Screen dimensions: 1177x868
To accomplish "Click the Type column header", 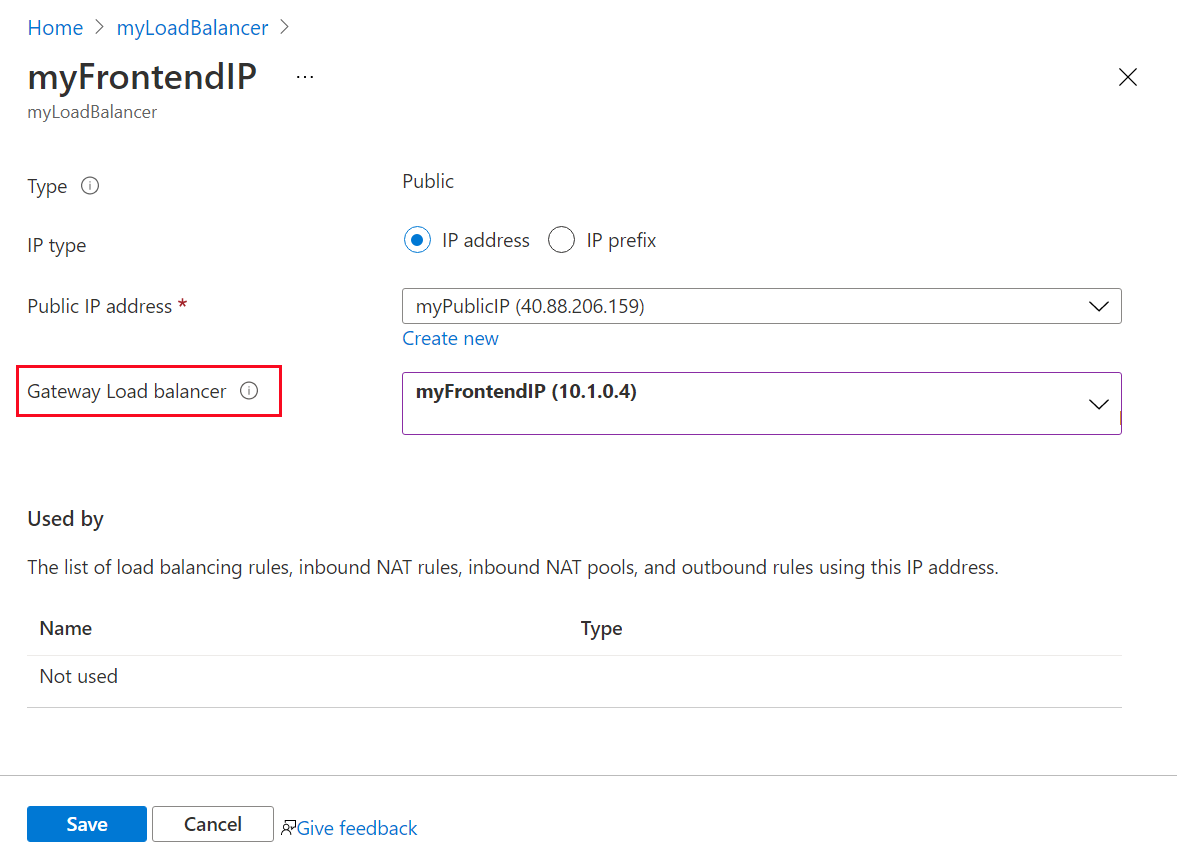I will tap(601, 628).
